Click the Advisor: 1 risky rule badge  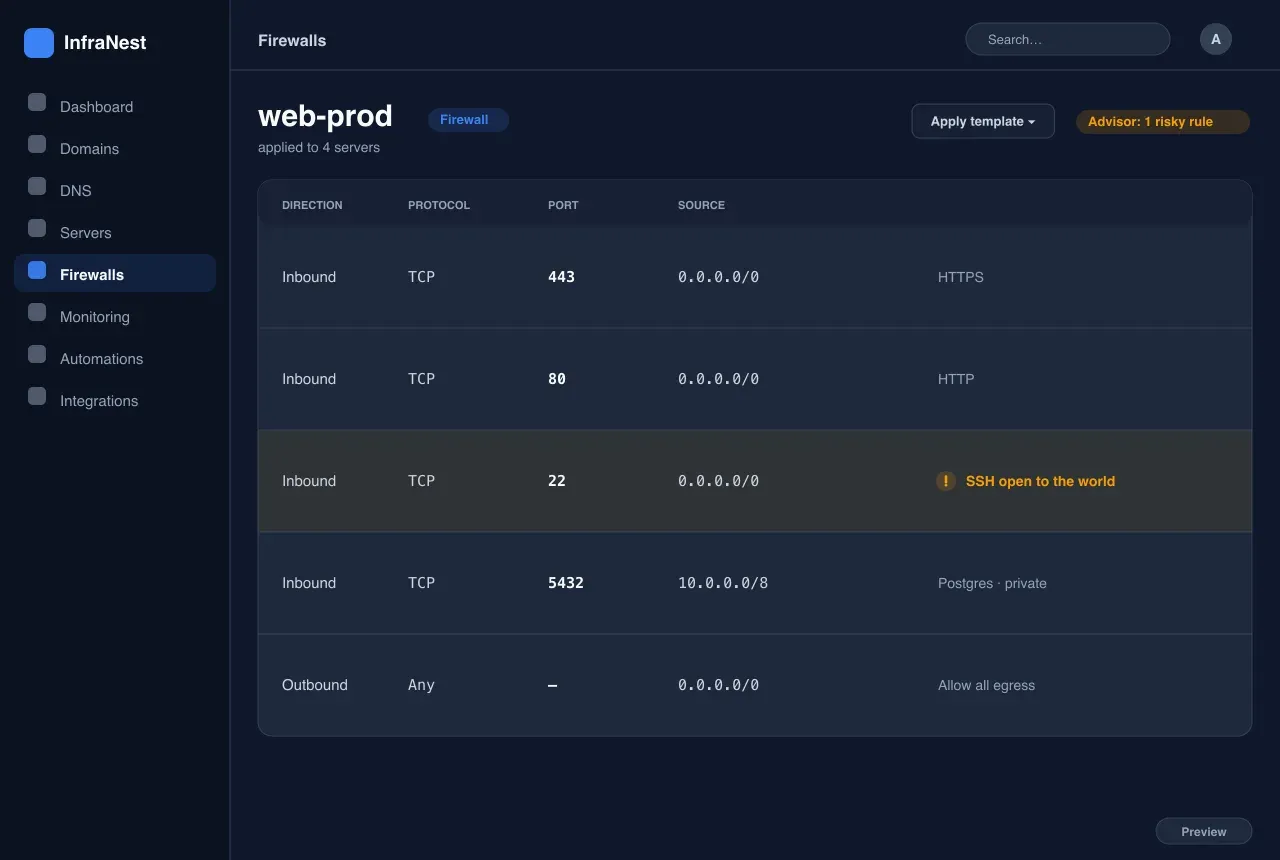pyautogui.click(x=1163, y=121)
